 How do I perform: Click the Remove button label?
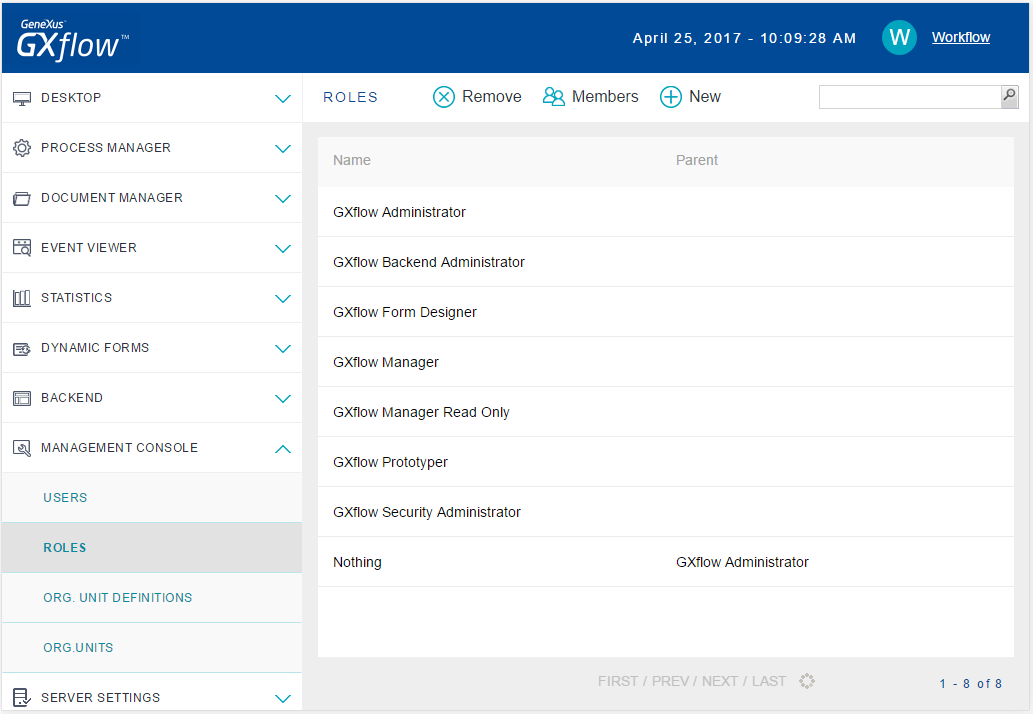click(491, 97)
